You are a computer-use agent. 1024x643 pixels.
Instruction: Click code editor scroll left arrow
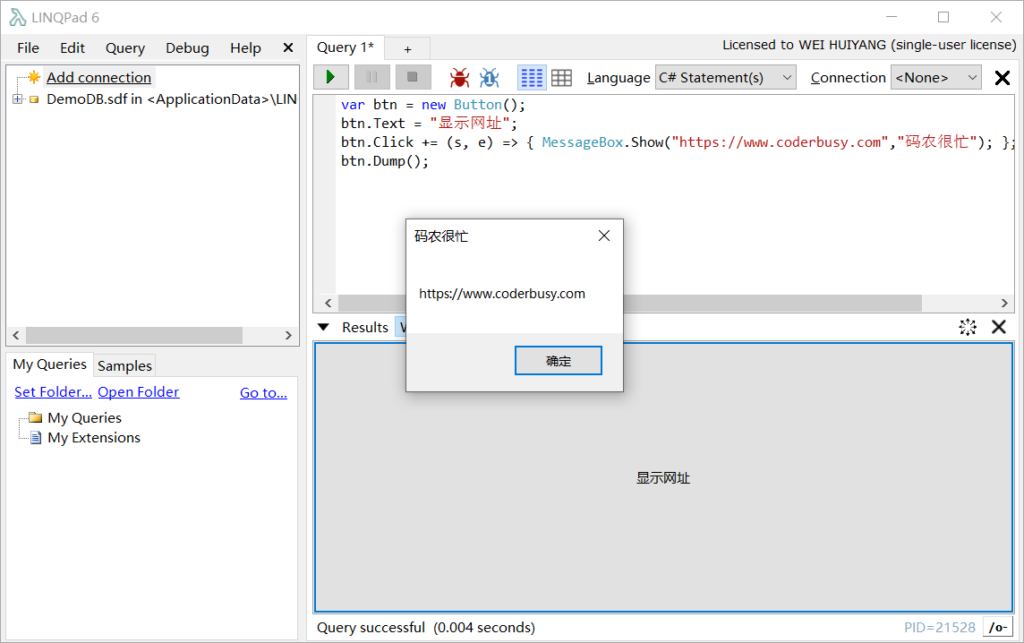click(x=328, y=303)
